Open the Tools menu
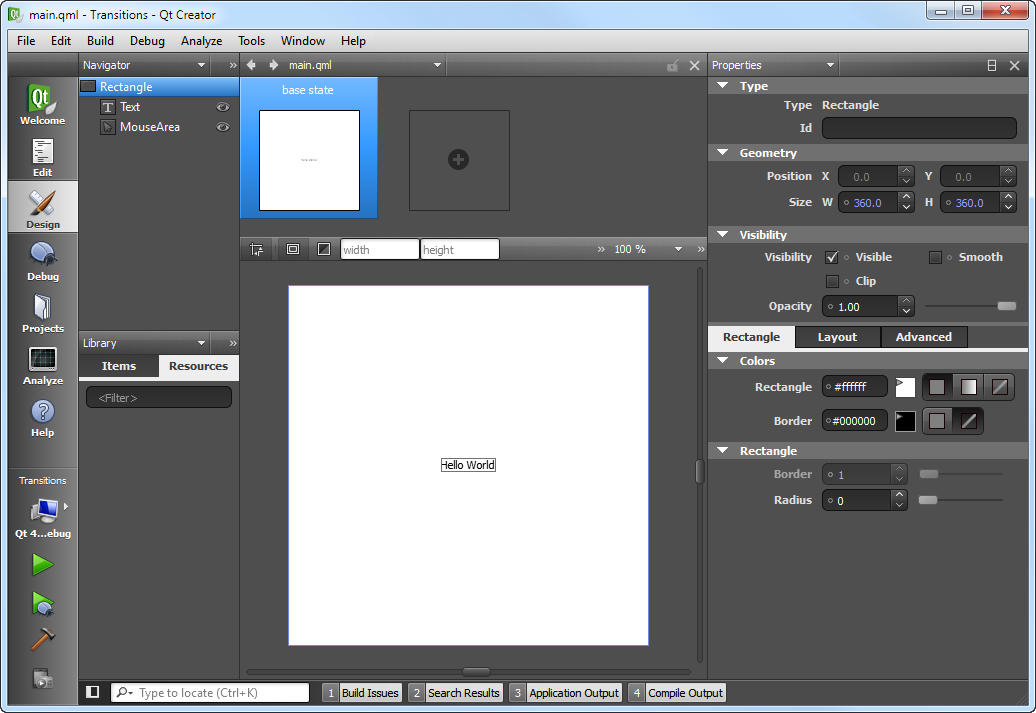 (x=251, y=41)
